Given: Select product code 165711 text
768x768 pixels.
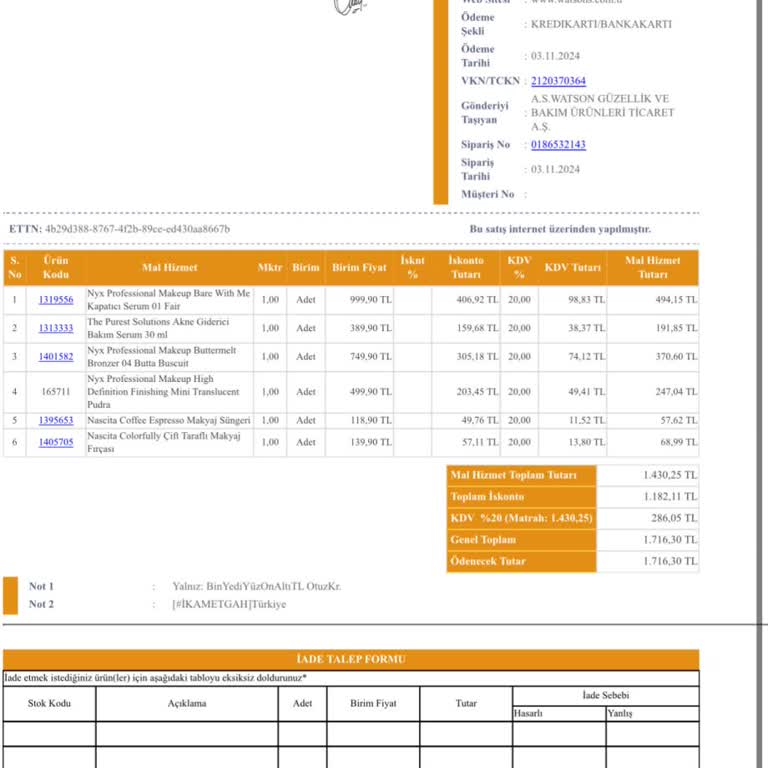Looking at the screenshot, I should 56,392.
